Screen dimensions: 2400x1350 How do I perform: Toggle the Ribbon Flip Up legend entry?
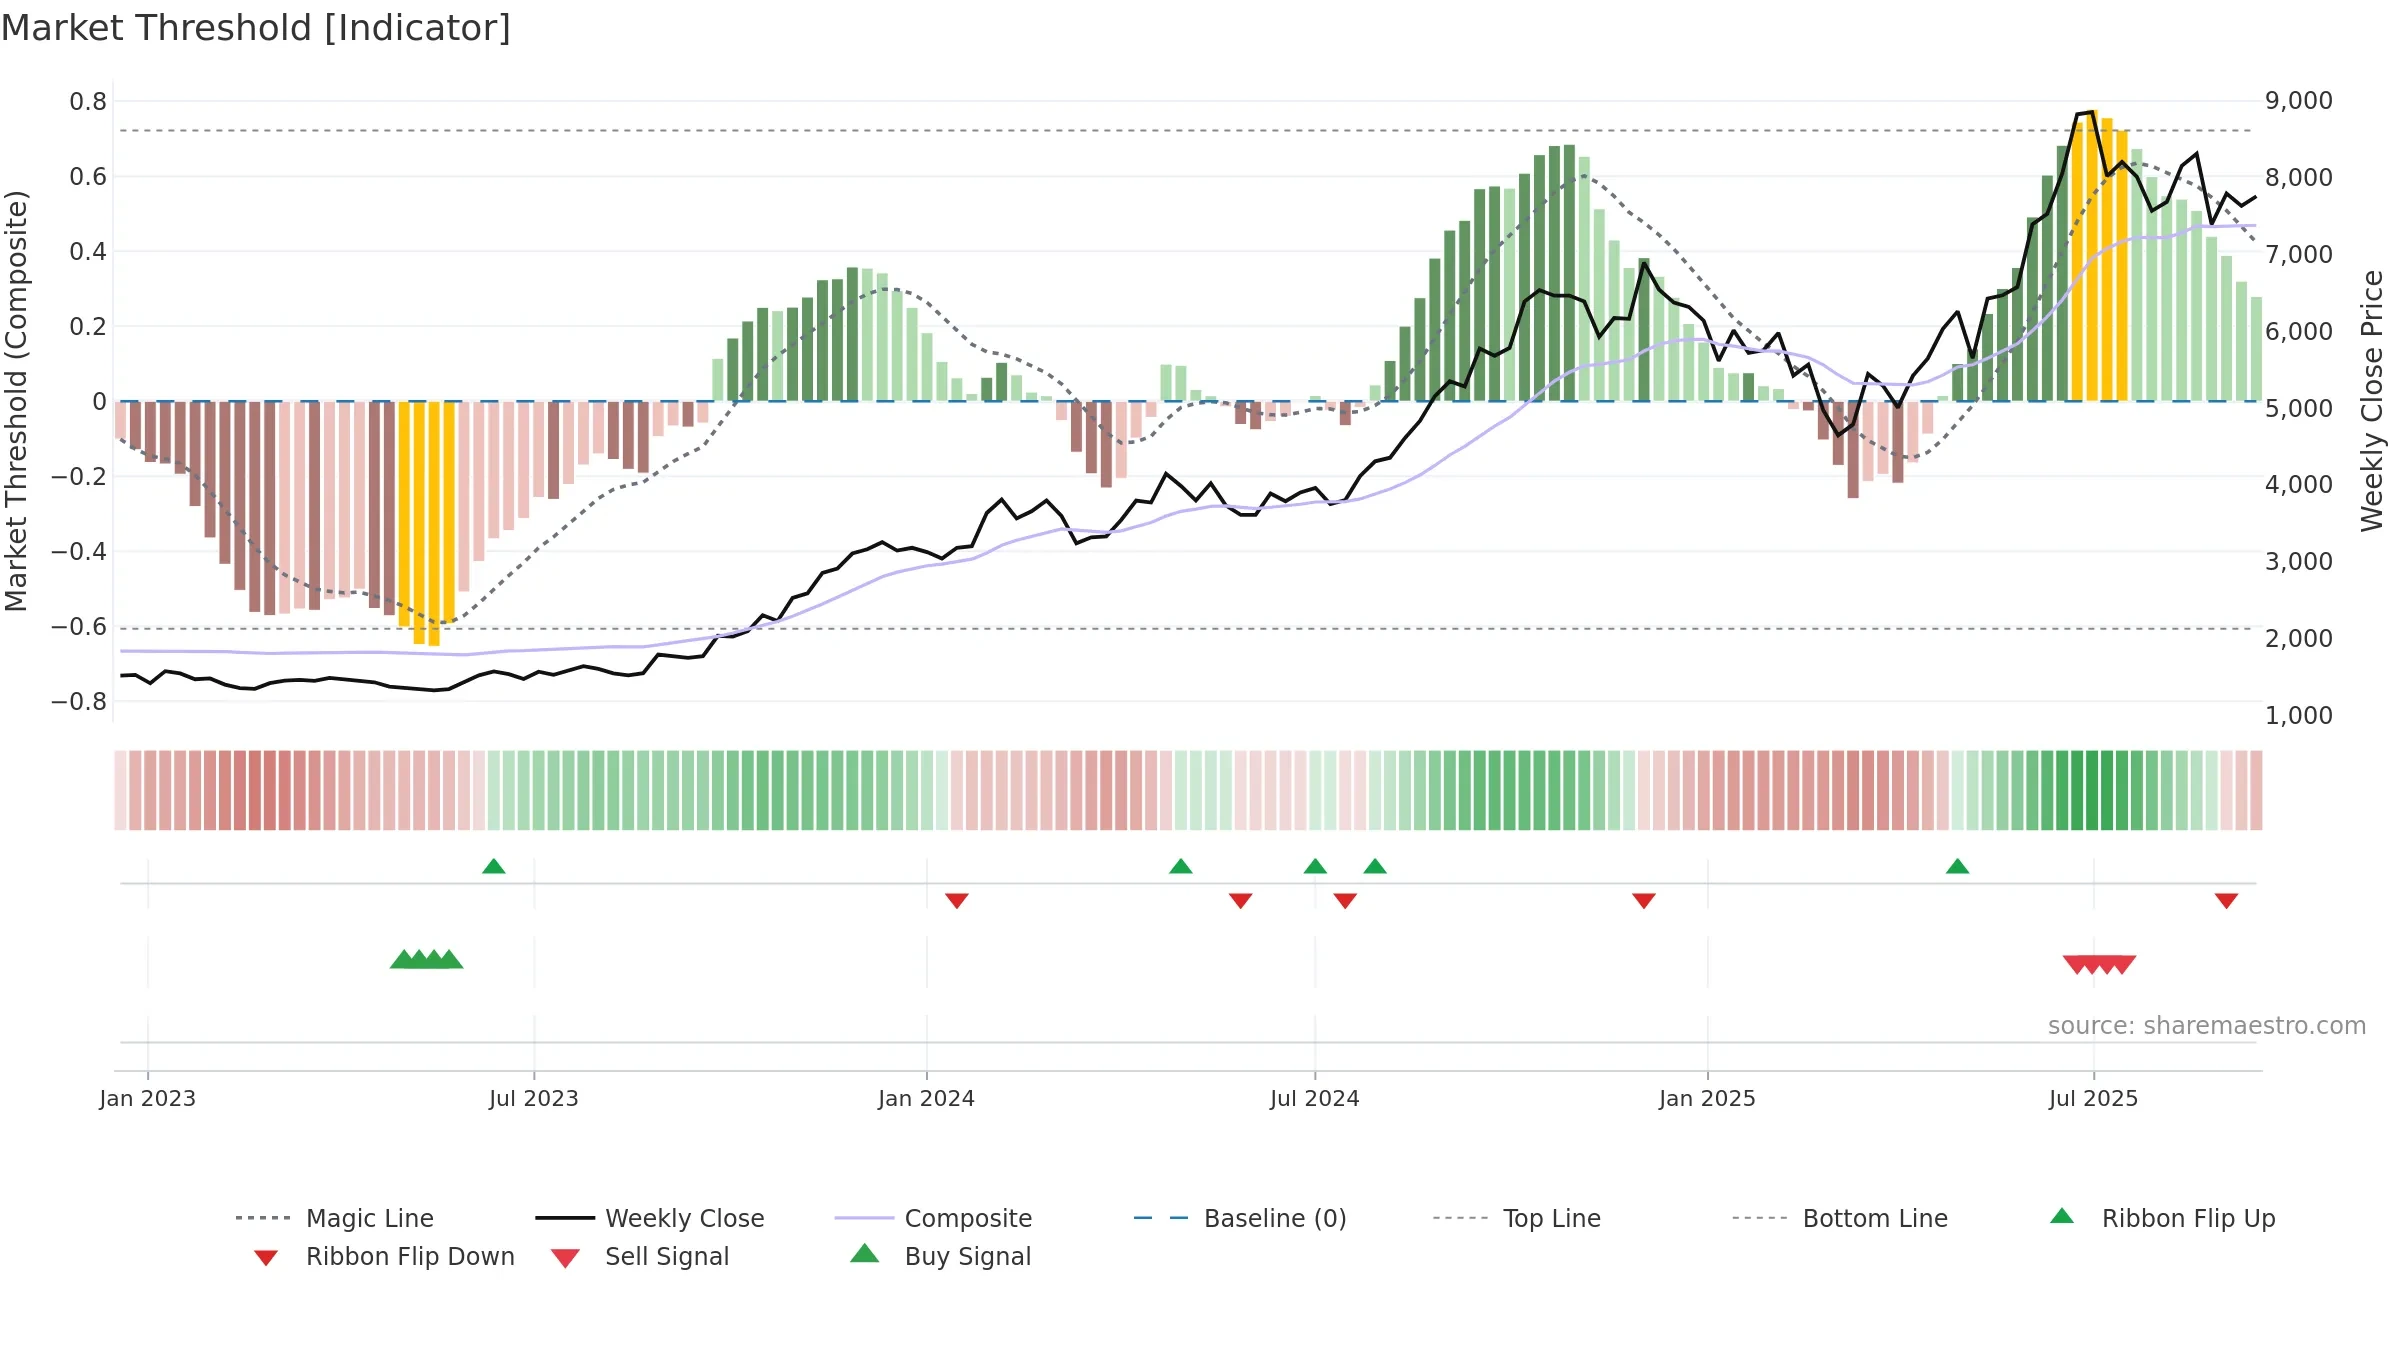pyautogui.click(x=2163, y=1218)
